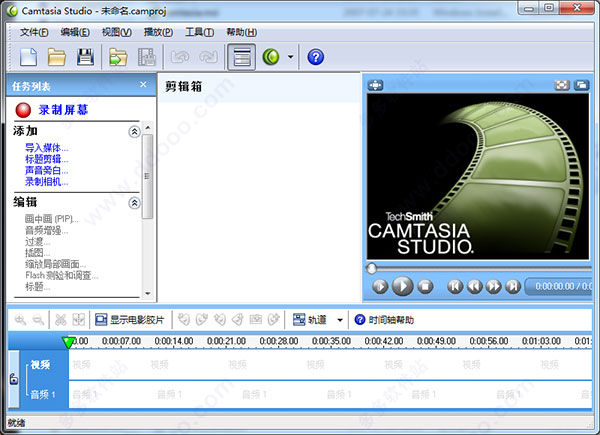
Task: Click the 显示电影胶片 button
Action: pyautogui.click(x=130, y=319)
